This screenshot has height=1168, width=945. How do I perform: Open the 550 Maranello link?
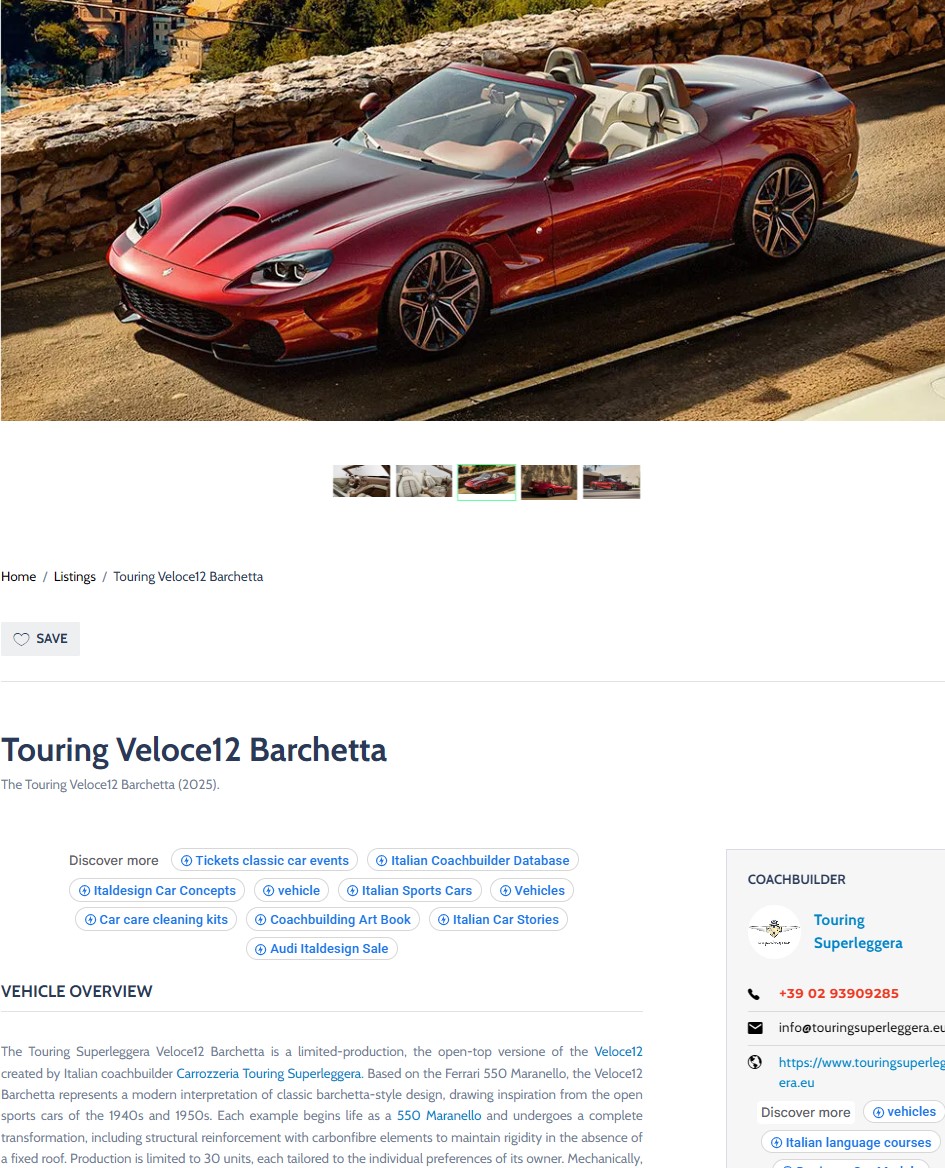pyautogui.click(x=439, y=1116)
